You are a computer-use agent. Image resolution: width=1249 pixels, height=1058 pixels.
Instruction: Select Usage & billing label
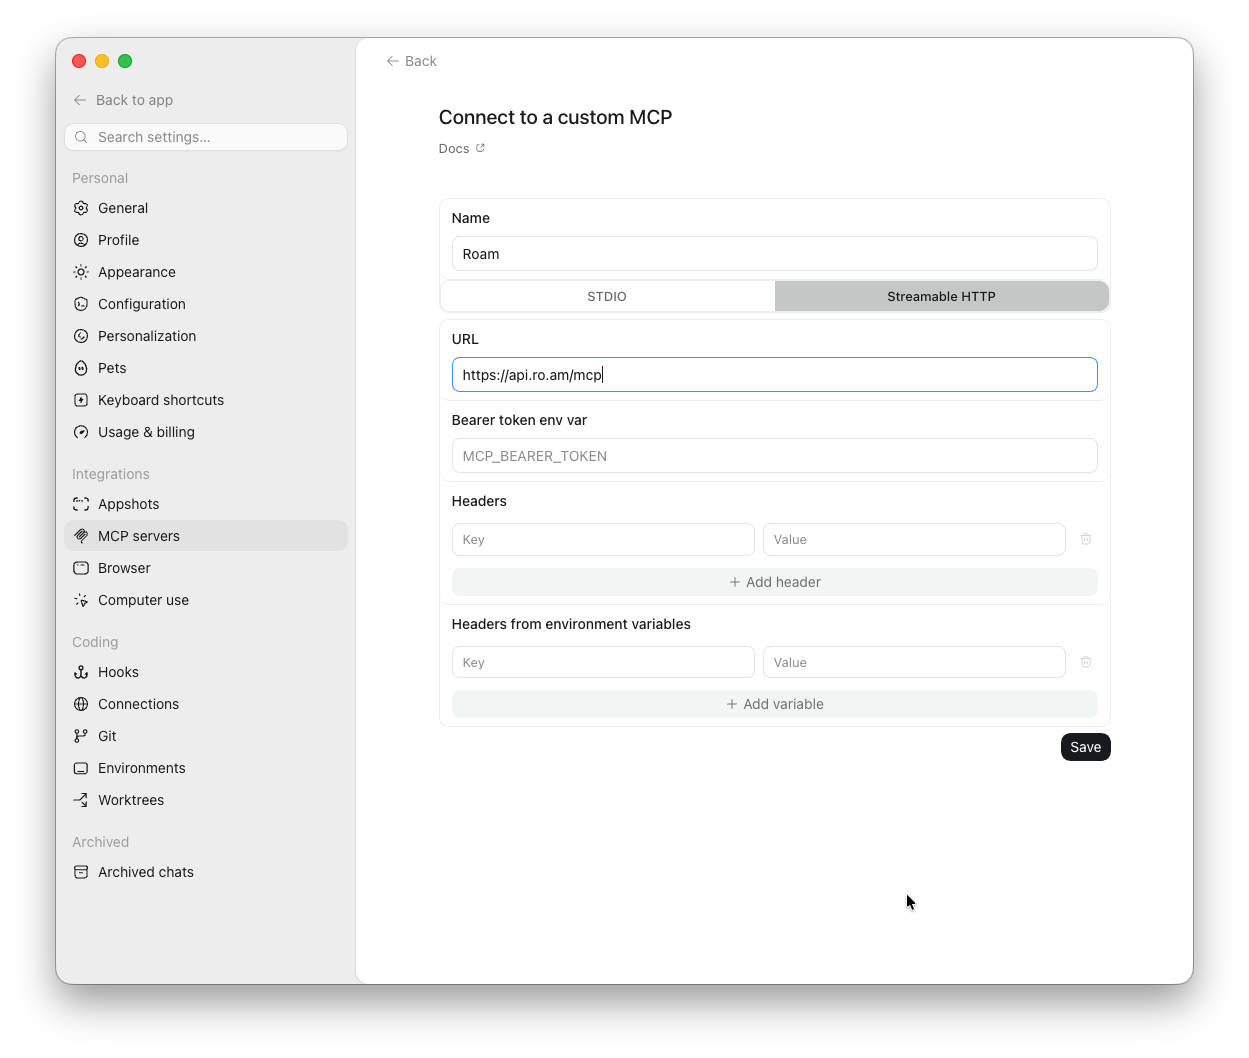click(146, 432)
